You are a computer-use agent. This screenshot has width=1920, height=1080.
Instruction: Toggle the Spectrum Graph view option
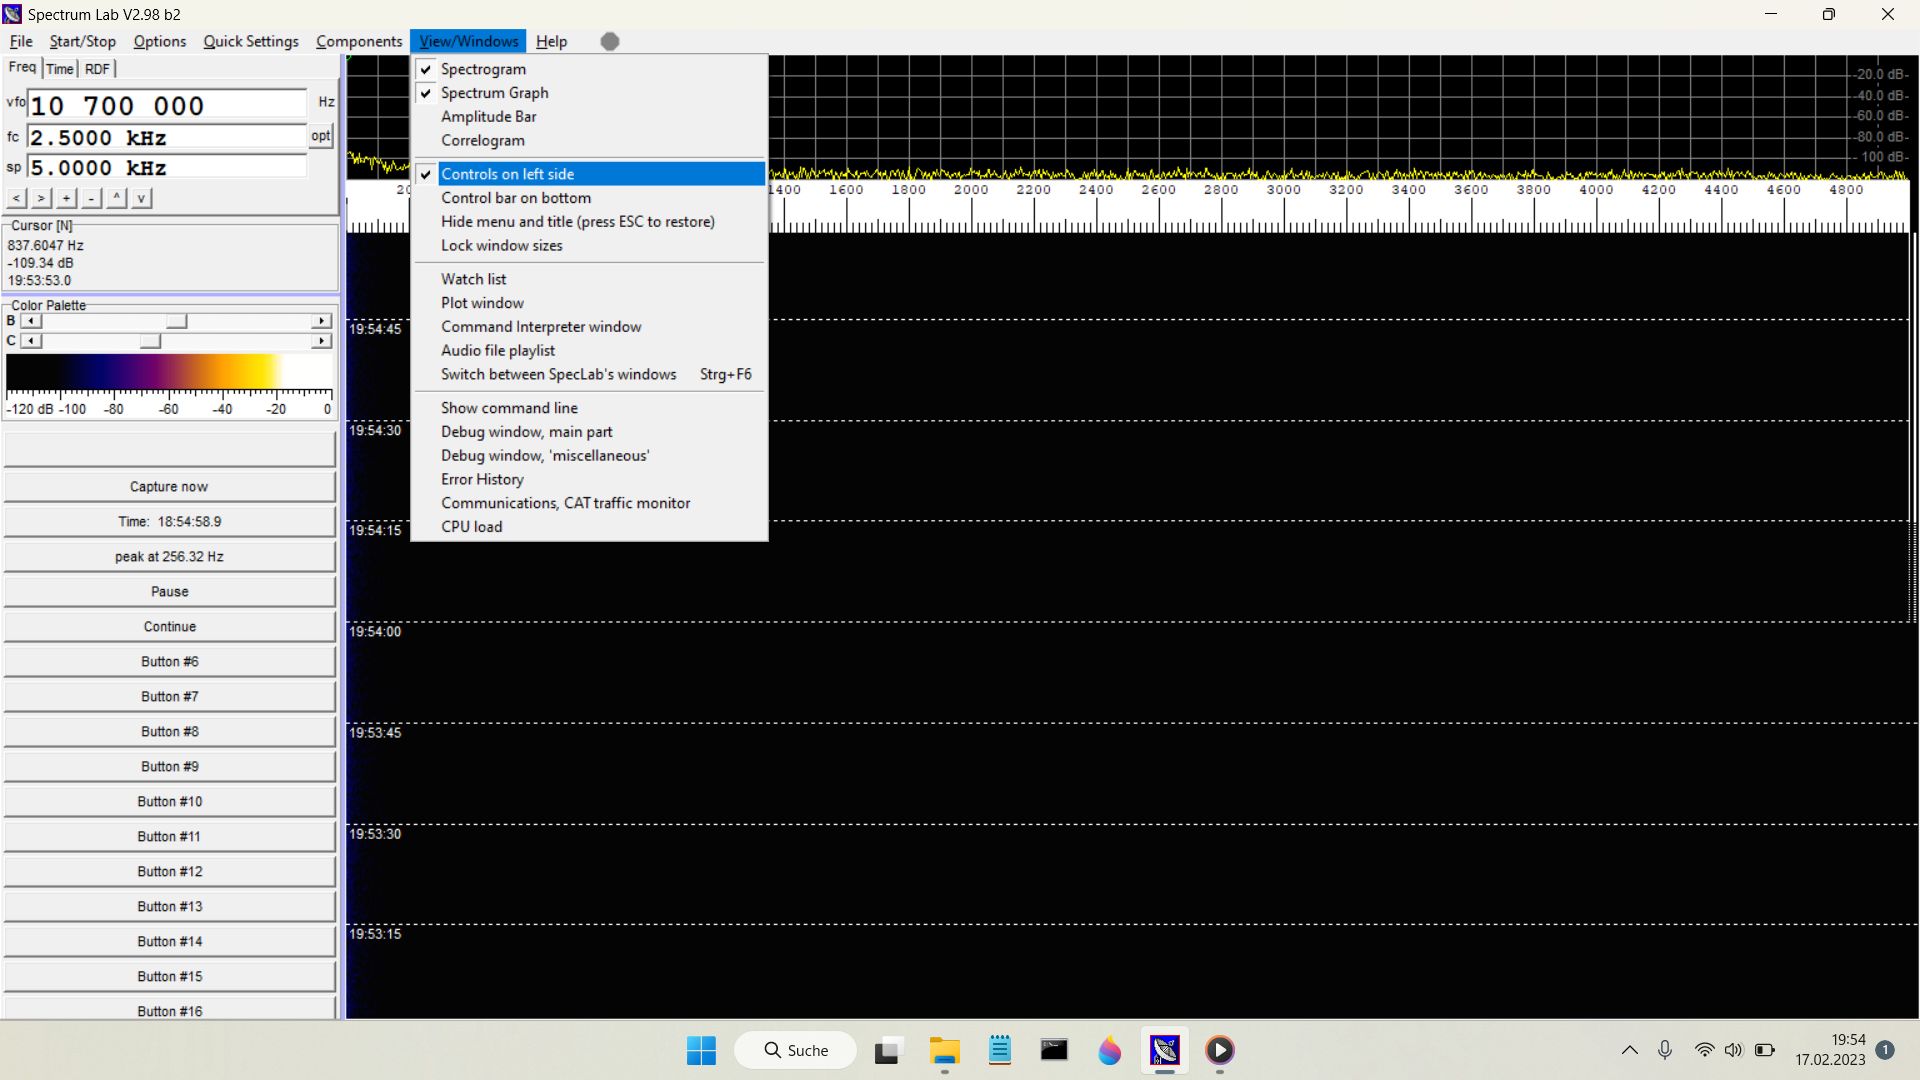[x=589, y=93]
